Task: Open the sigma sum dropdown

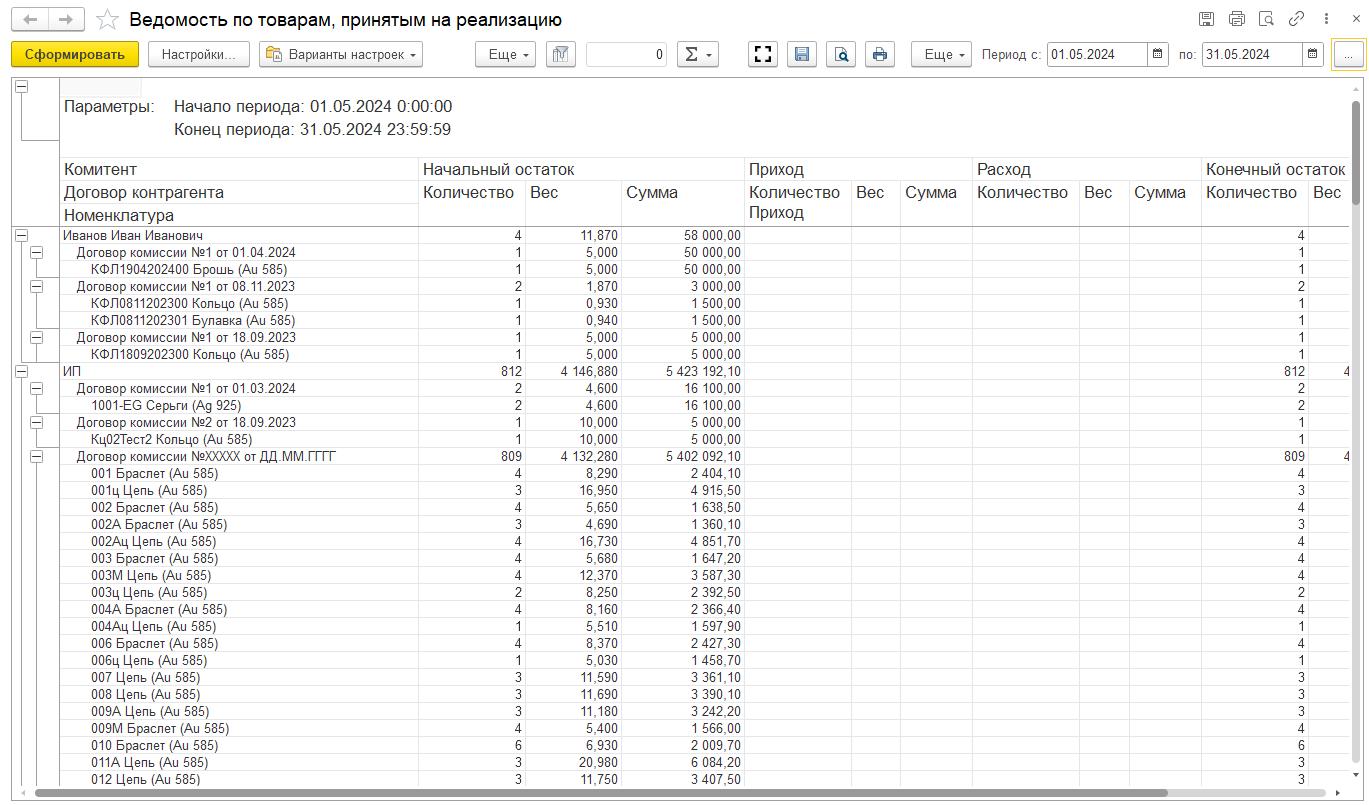Action: click(698, 54)
